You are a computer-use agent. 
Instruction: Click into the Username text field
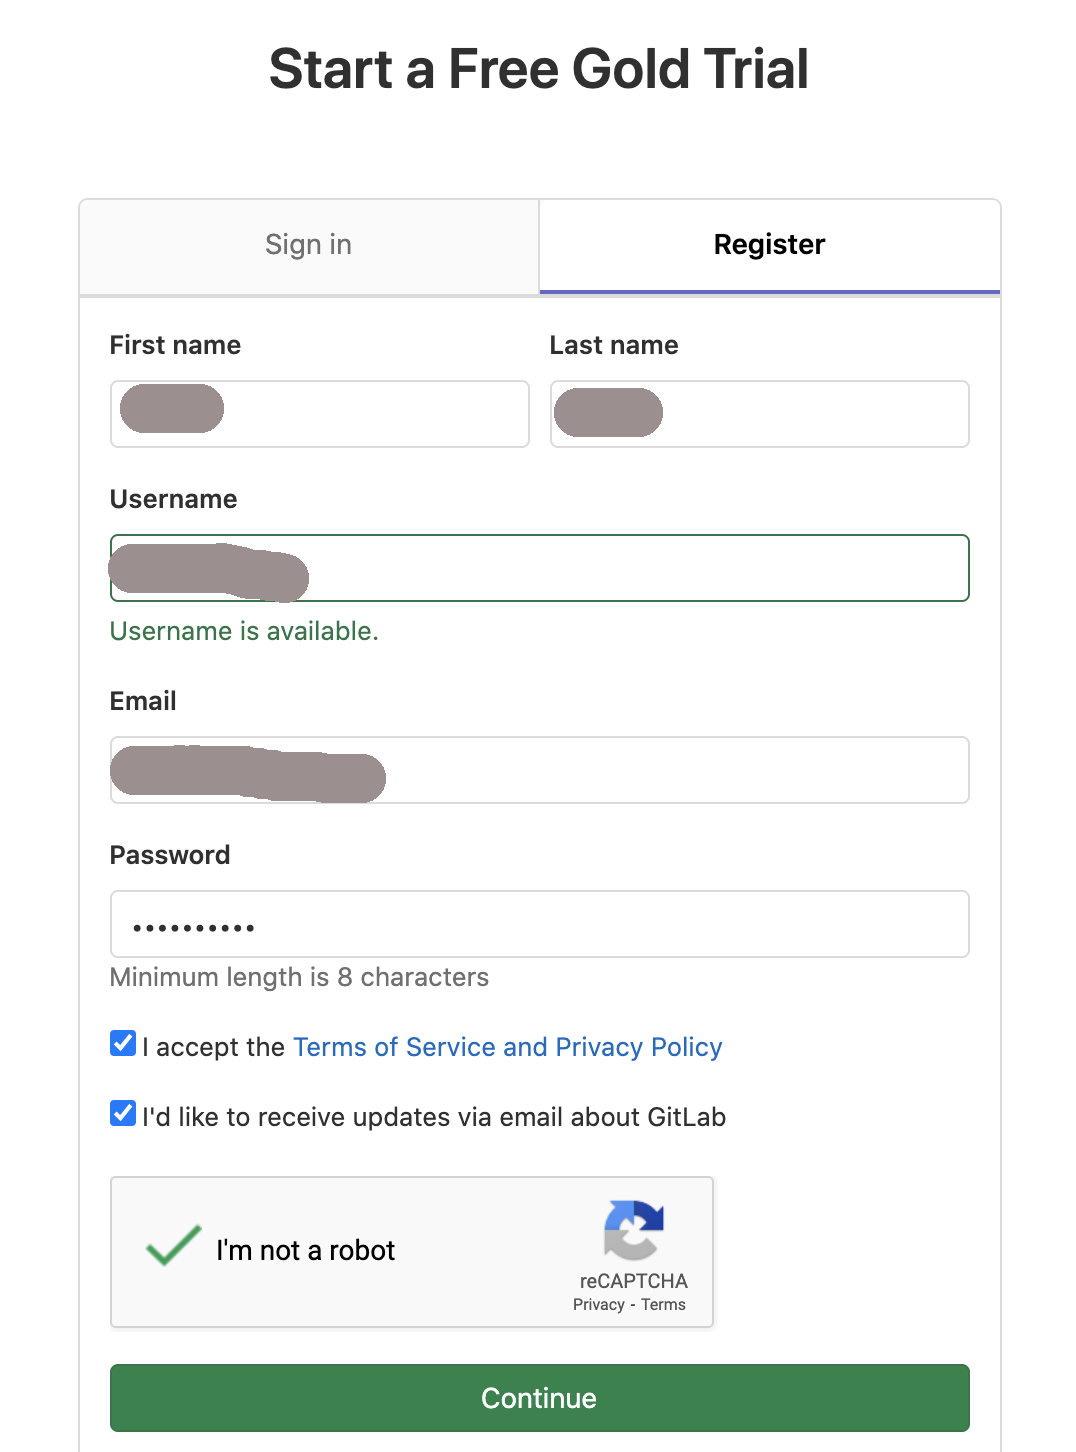coord(540,568)
